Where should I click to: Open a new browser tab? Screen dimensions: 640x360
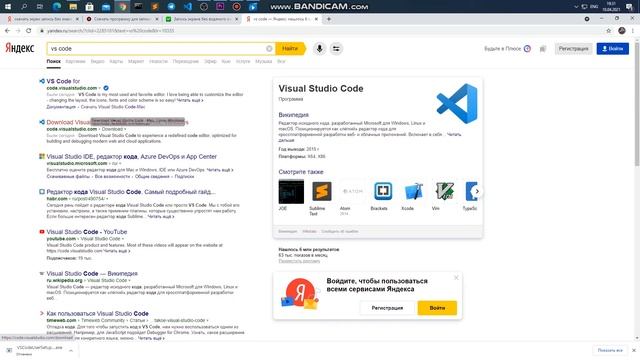(329, 19)
